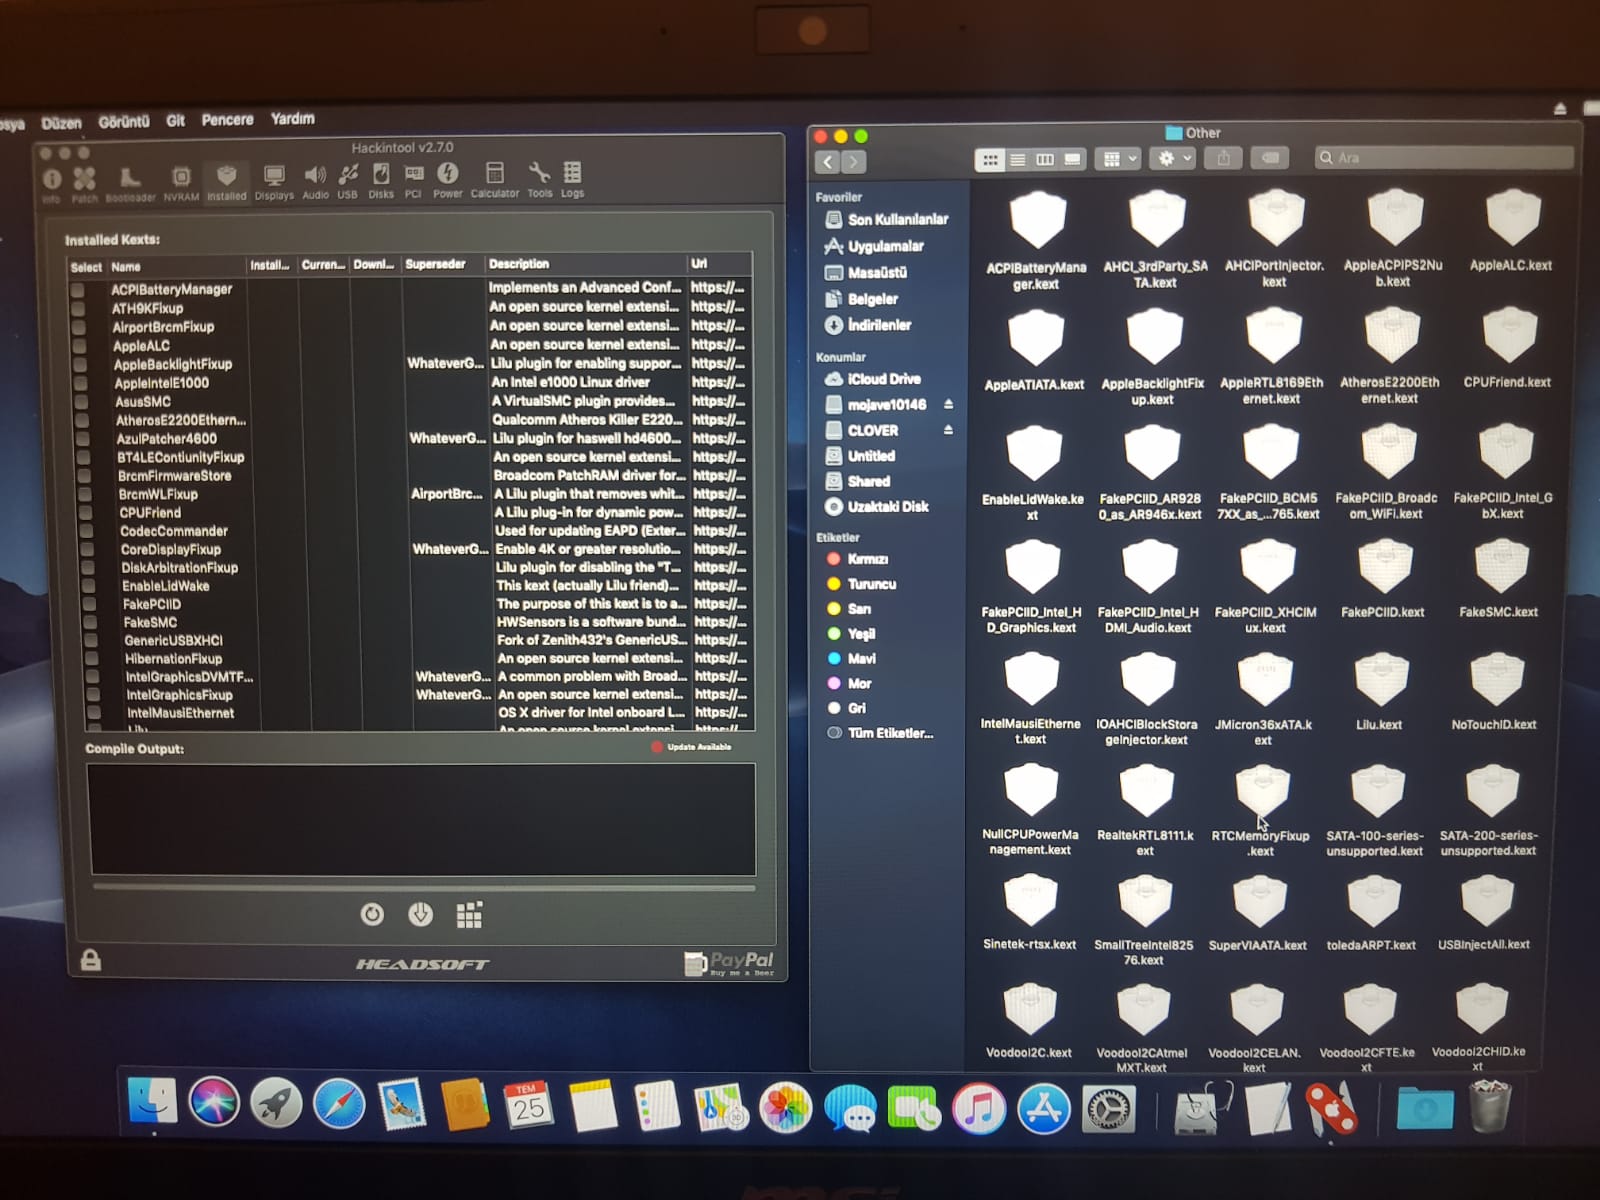Switch to the Audio tab icon
Image resolution: width=1600 pixels, height=1200 pixels.
pos(315,179)
